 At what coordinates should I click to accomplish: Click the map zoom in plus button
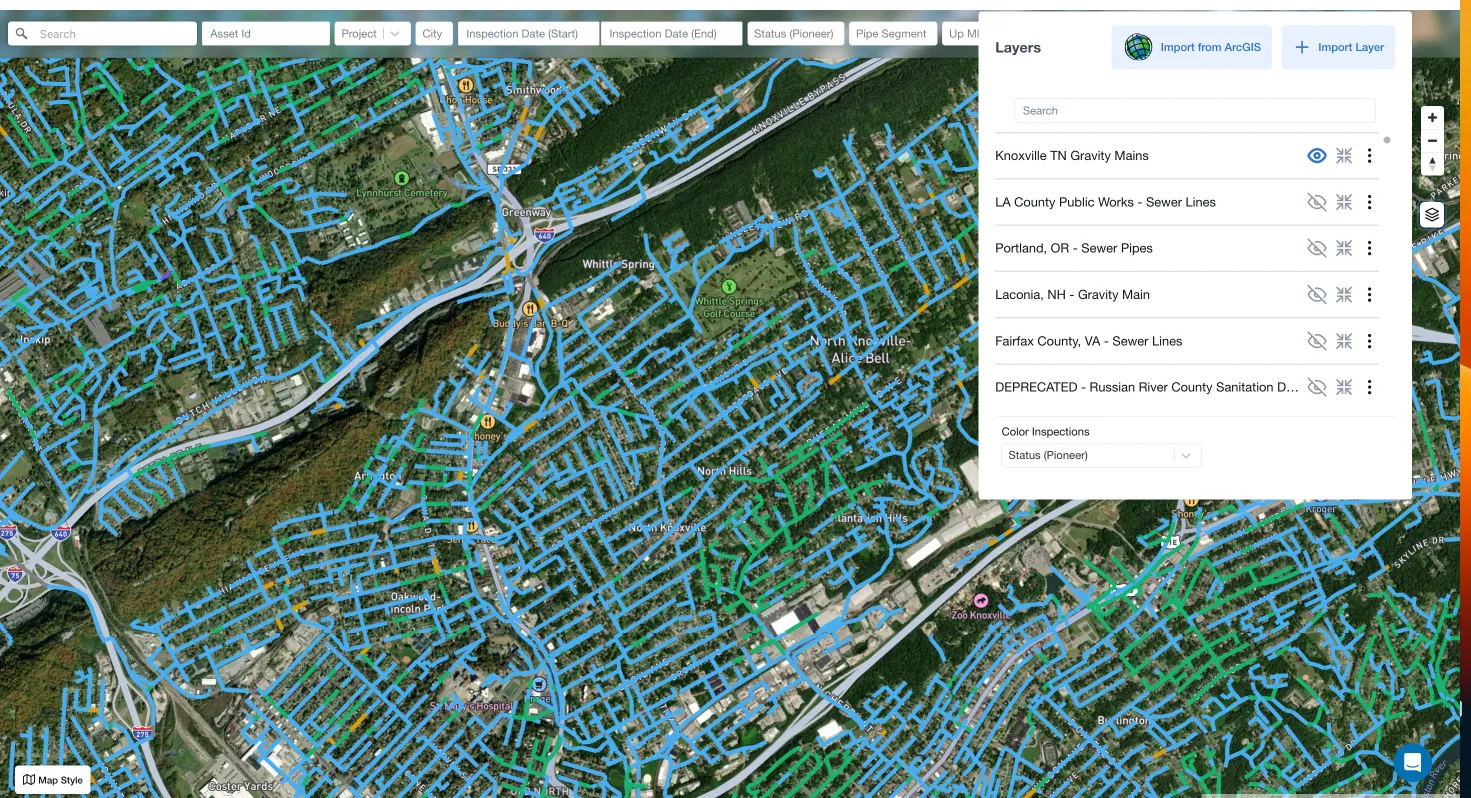pos(1432,118)
